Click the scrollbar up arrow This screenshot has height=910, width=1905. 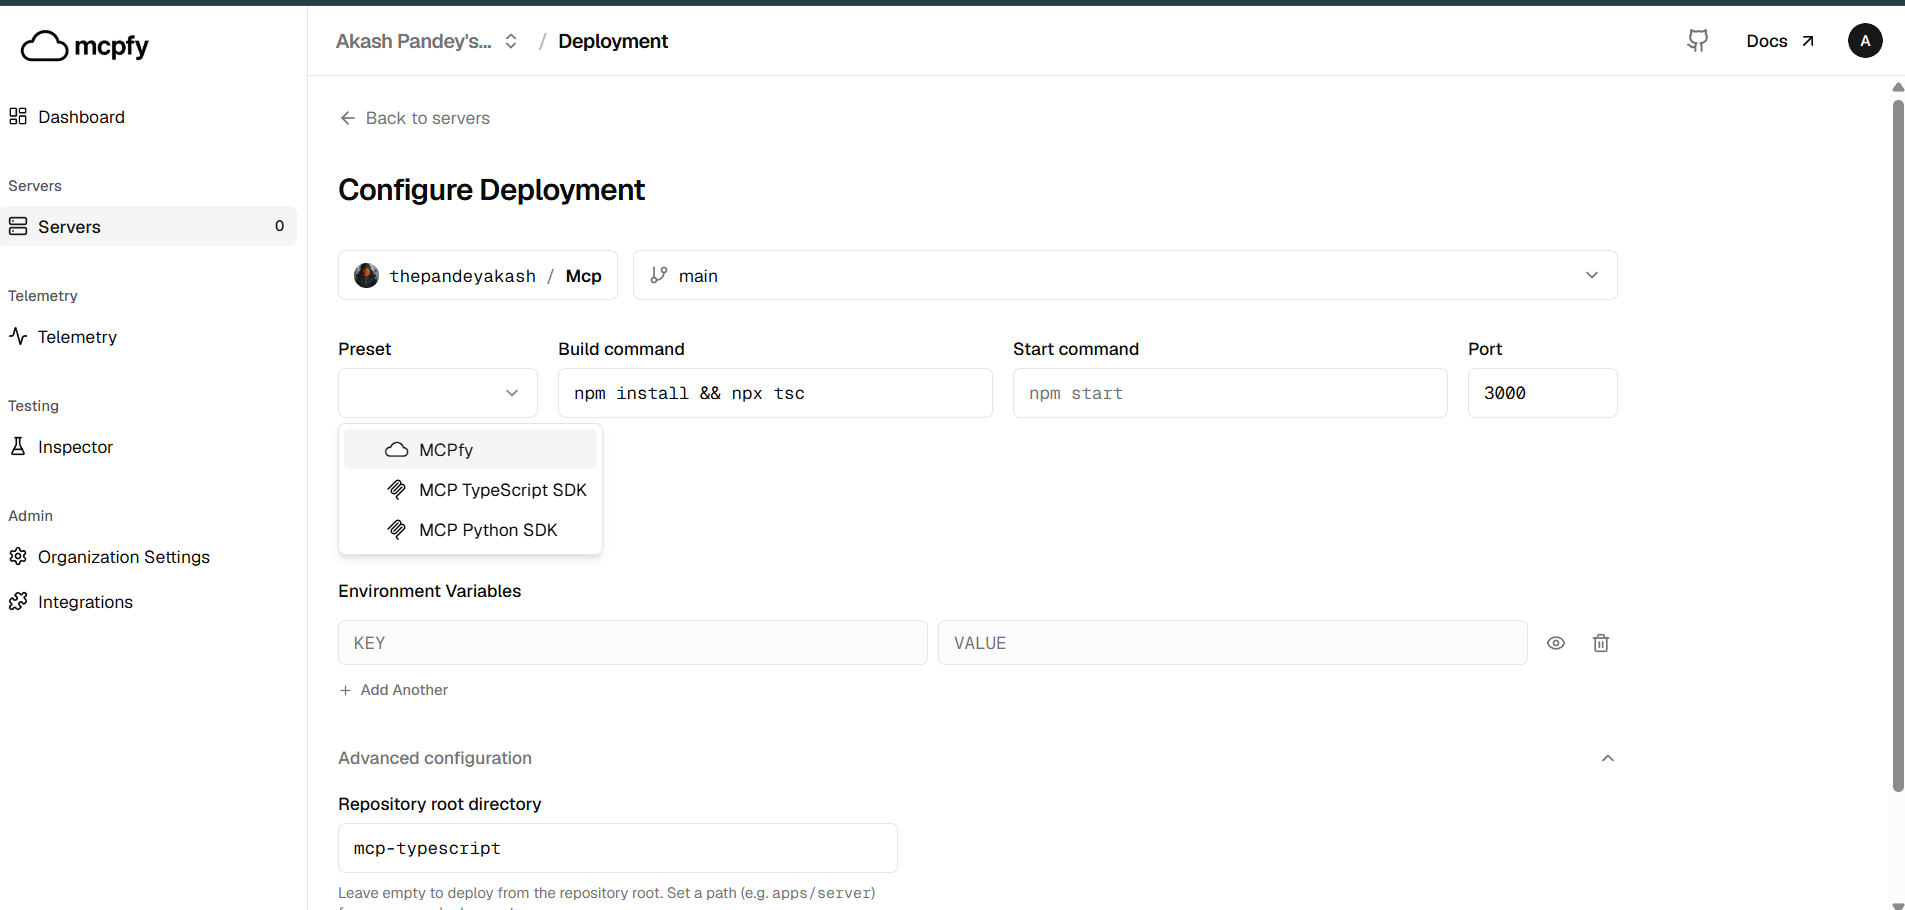coord(1898,87)
